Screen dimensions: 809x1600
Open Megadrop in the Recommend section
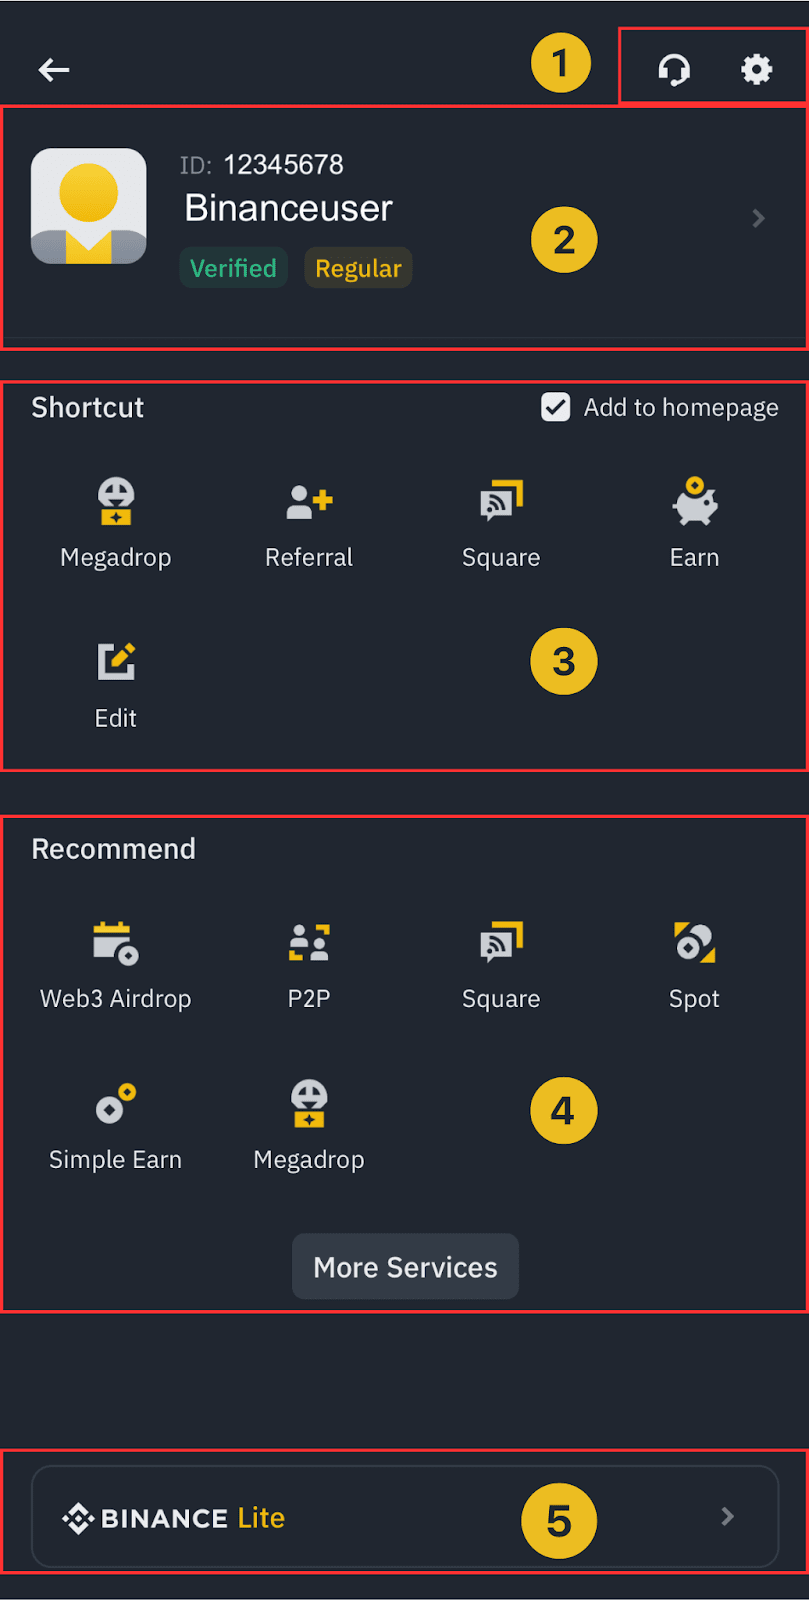tap(309, 1104)
